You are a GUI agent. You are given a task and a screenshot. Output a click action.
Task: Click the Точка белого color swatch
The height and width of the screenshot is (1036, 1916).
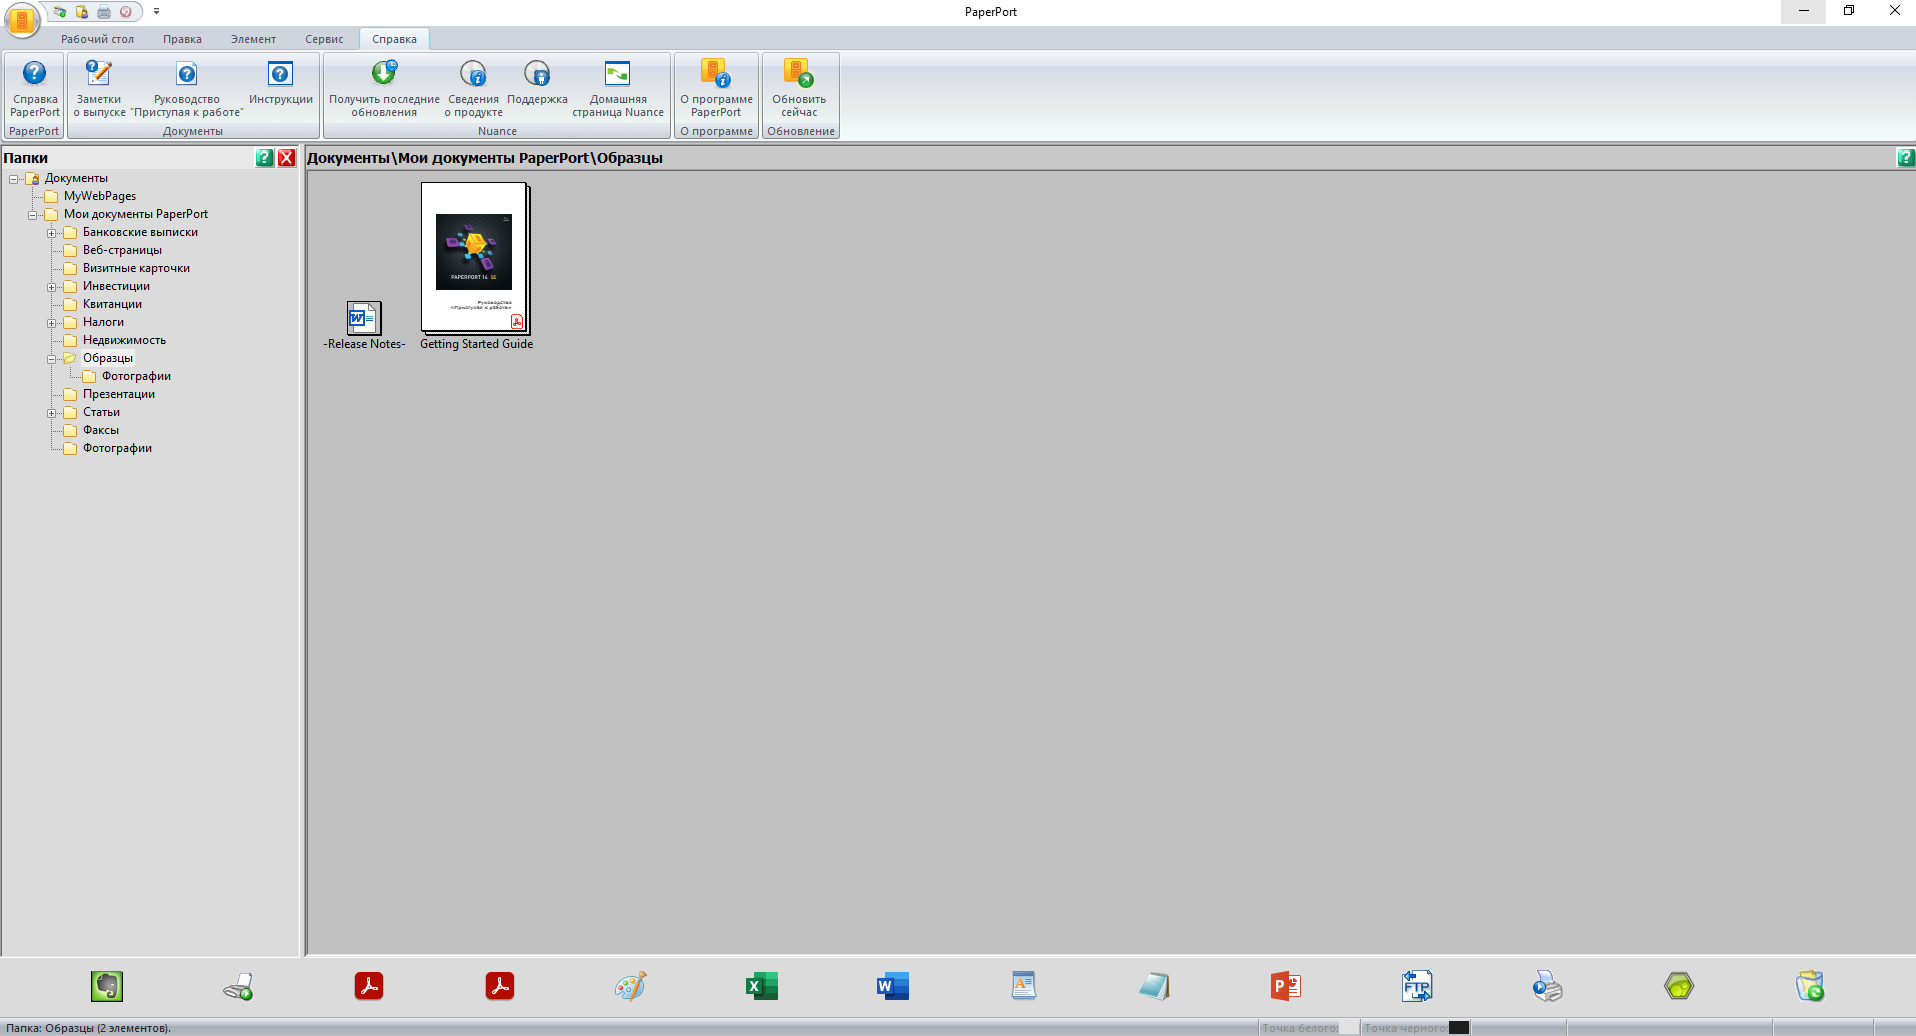pyautogui.click(x=1348, y=1028)
